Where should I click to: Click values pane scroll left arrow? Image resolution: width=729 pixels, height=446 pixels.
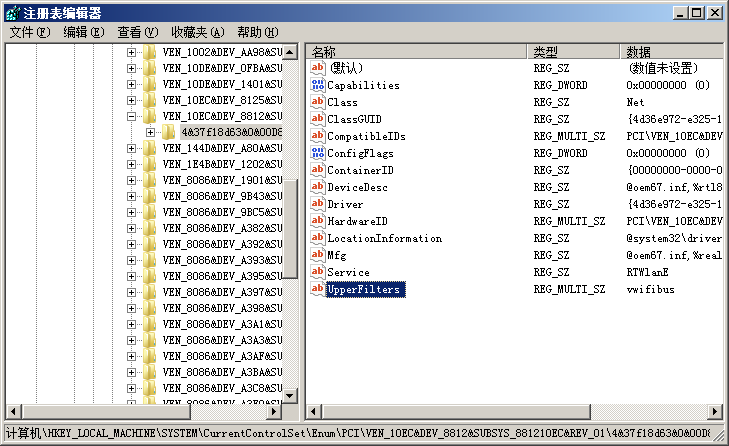[313, 411]
